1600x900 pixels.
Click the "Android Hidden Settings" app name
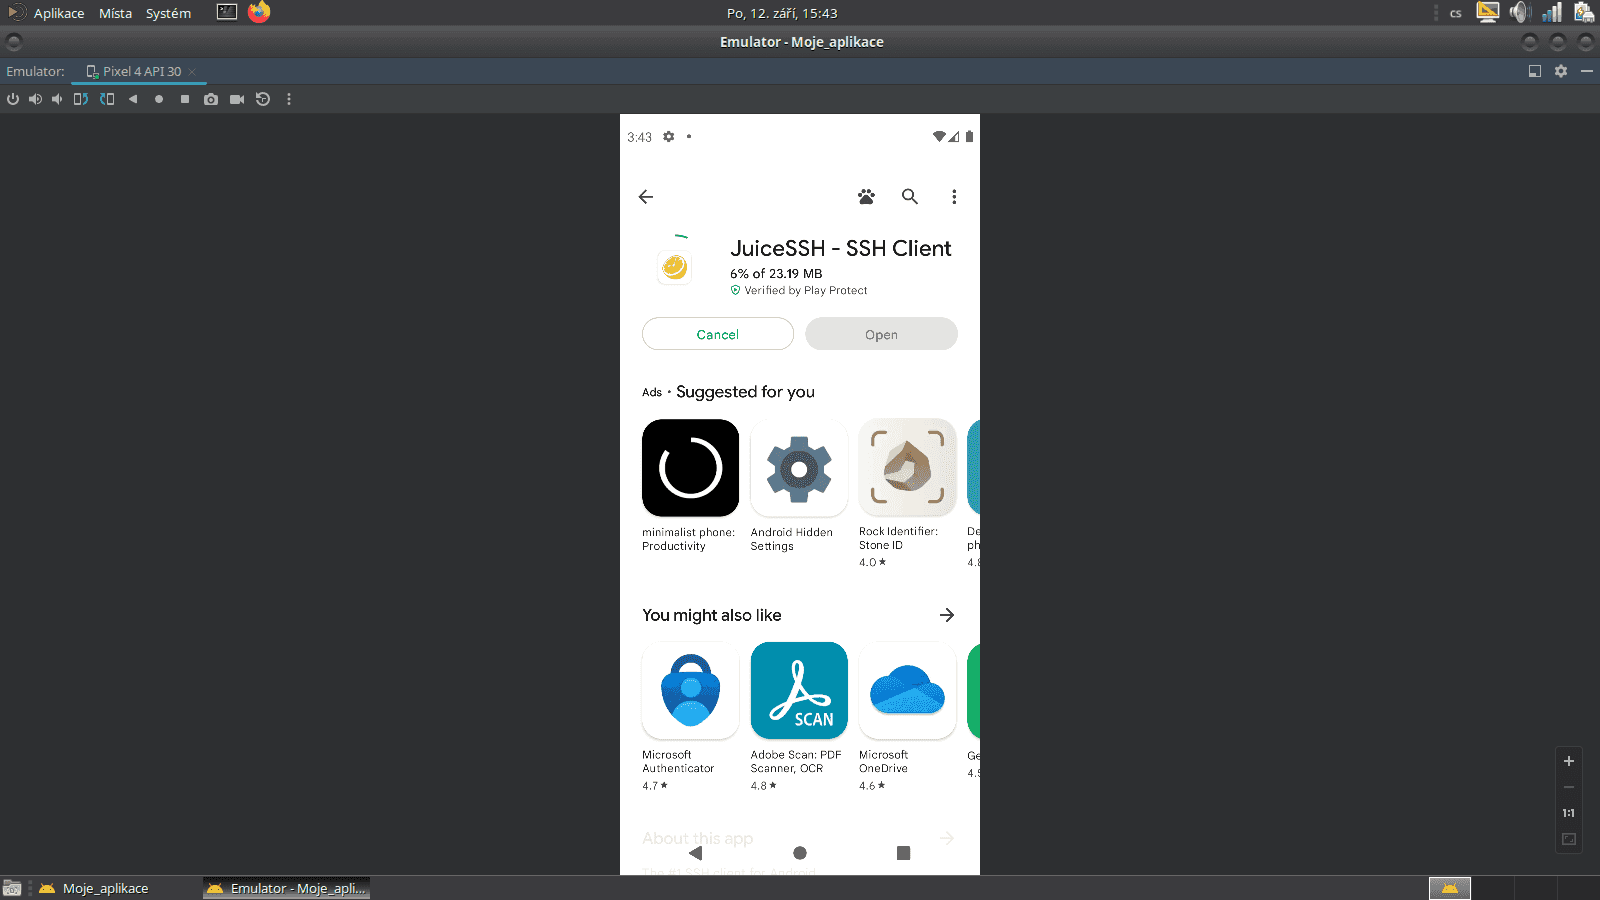[x=792, y=539]
